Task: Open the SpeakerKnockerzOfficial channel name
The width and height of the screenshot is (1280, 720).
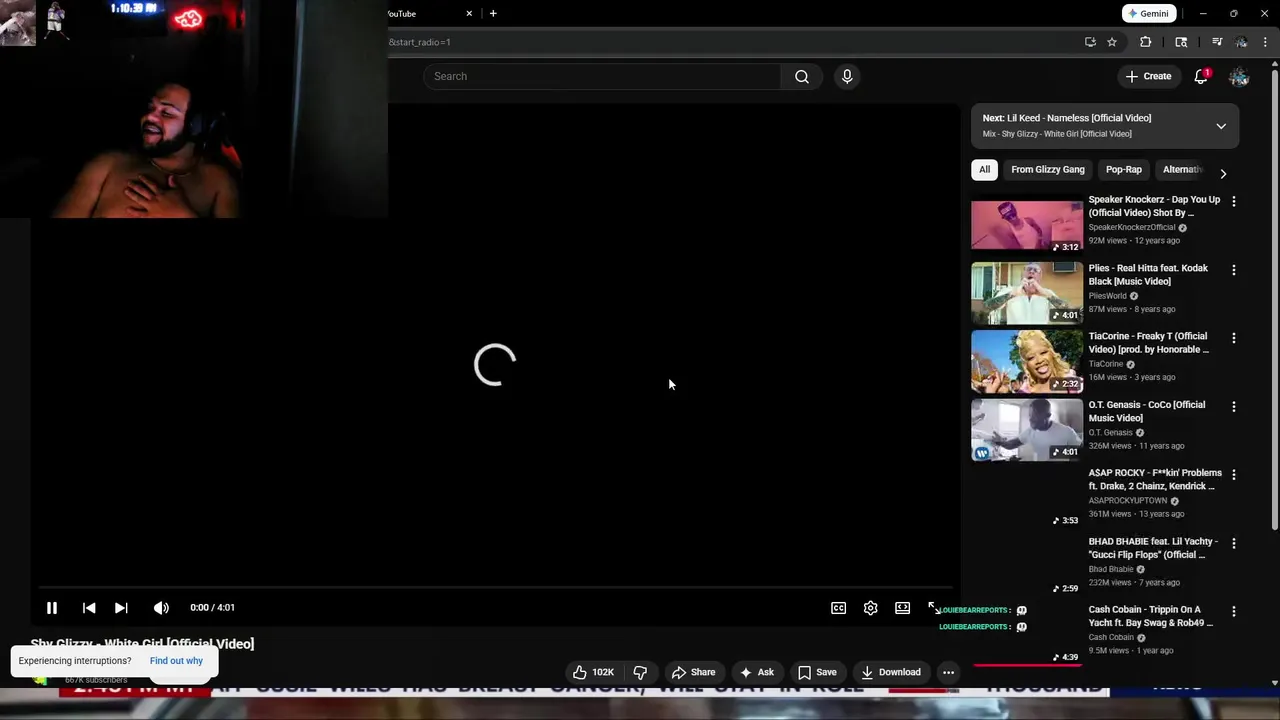Action: click(1132, 227)
